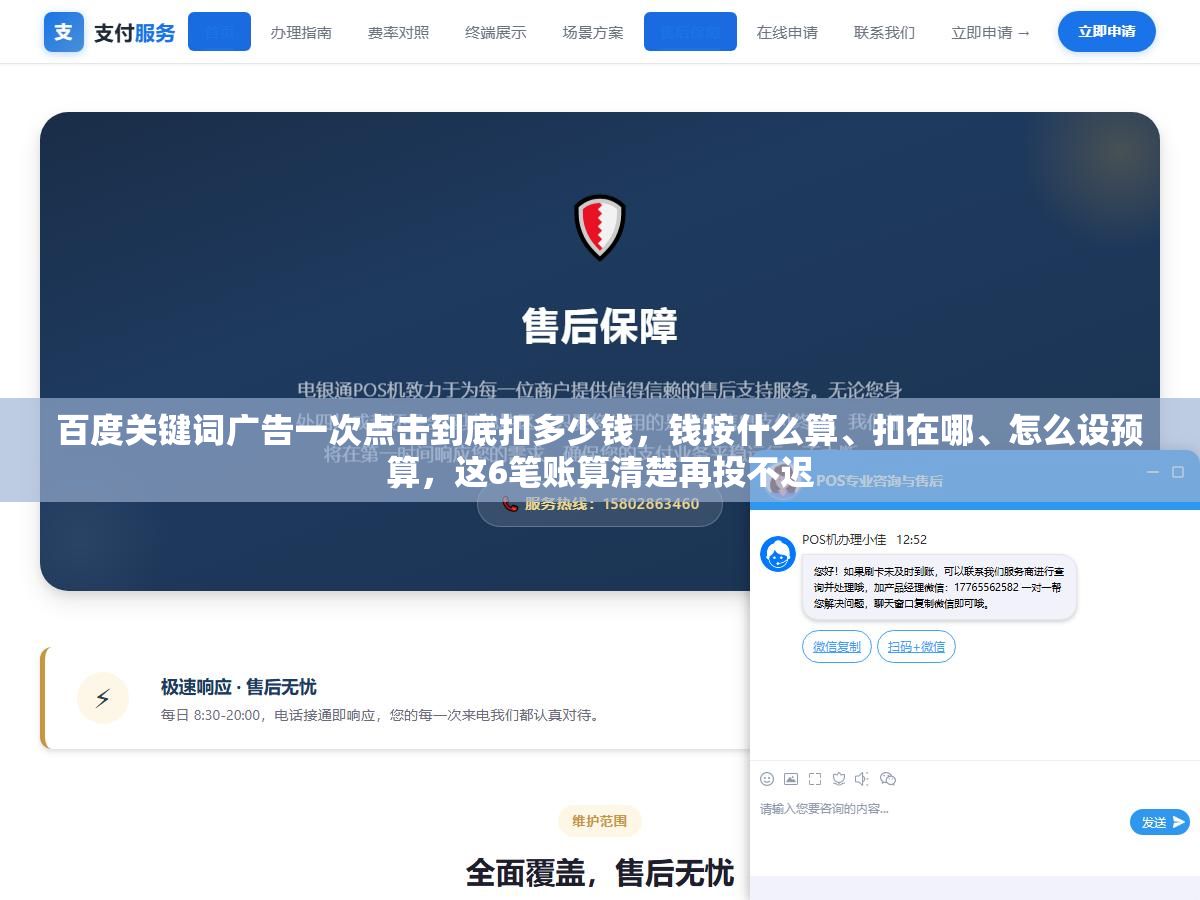Minimize the POS专业咨询与售后 chat window

point(1153,472)
